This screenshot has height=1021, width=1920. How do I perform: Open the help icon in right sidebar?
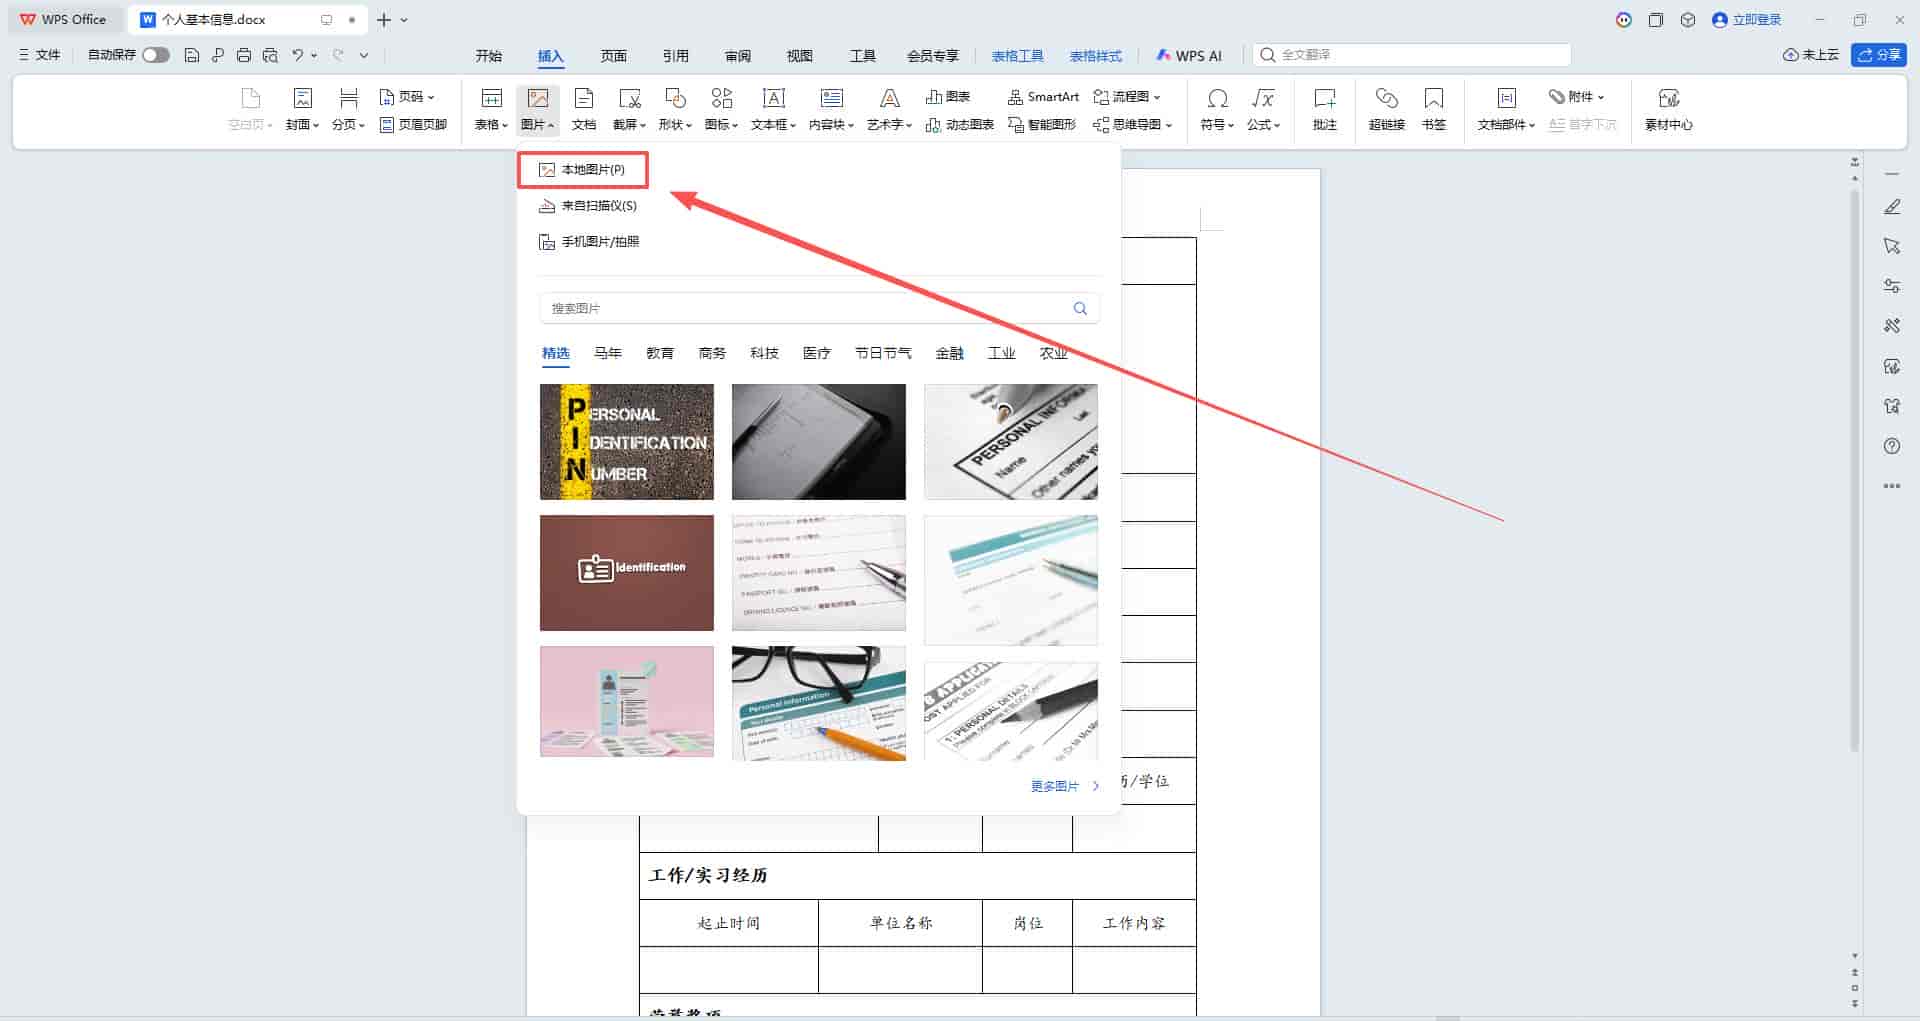pyautogui.click(x=1892, y=446)
